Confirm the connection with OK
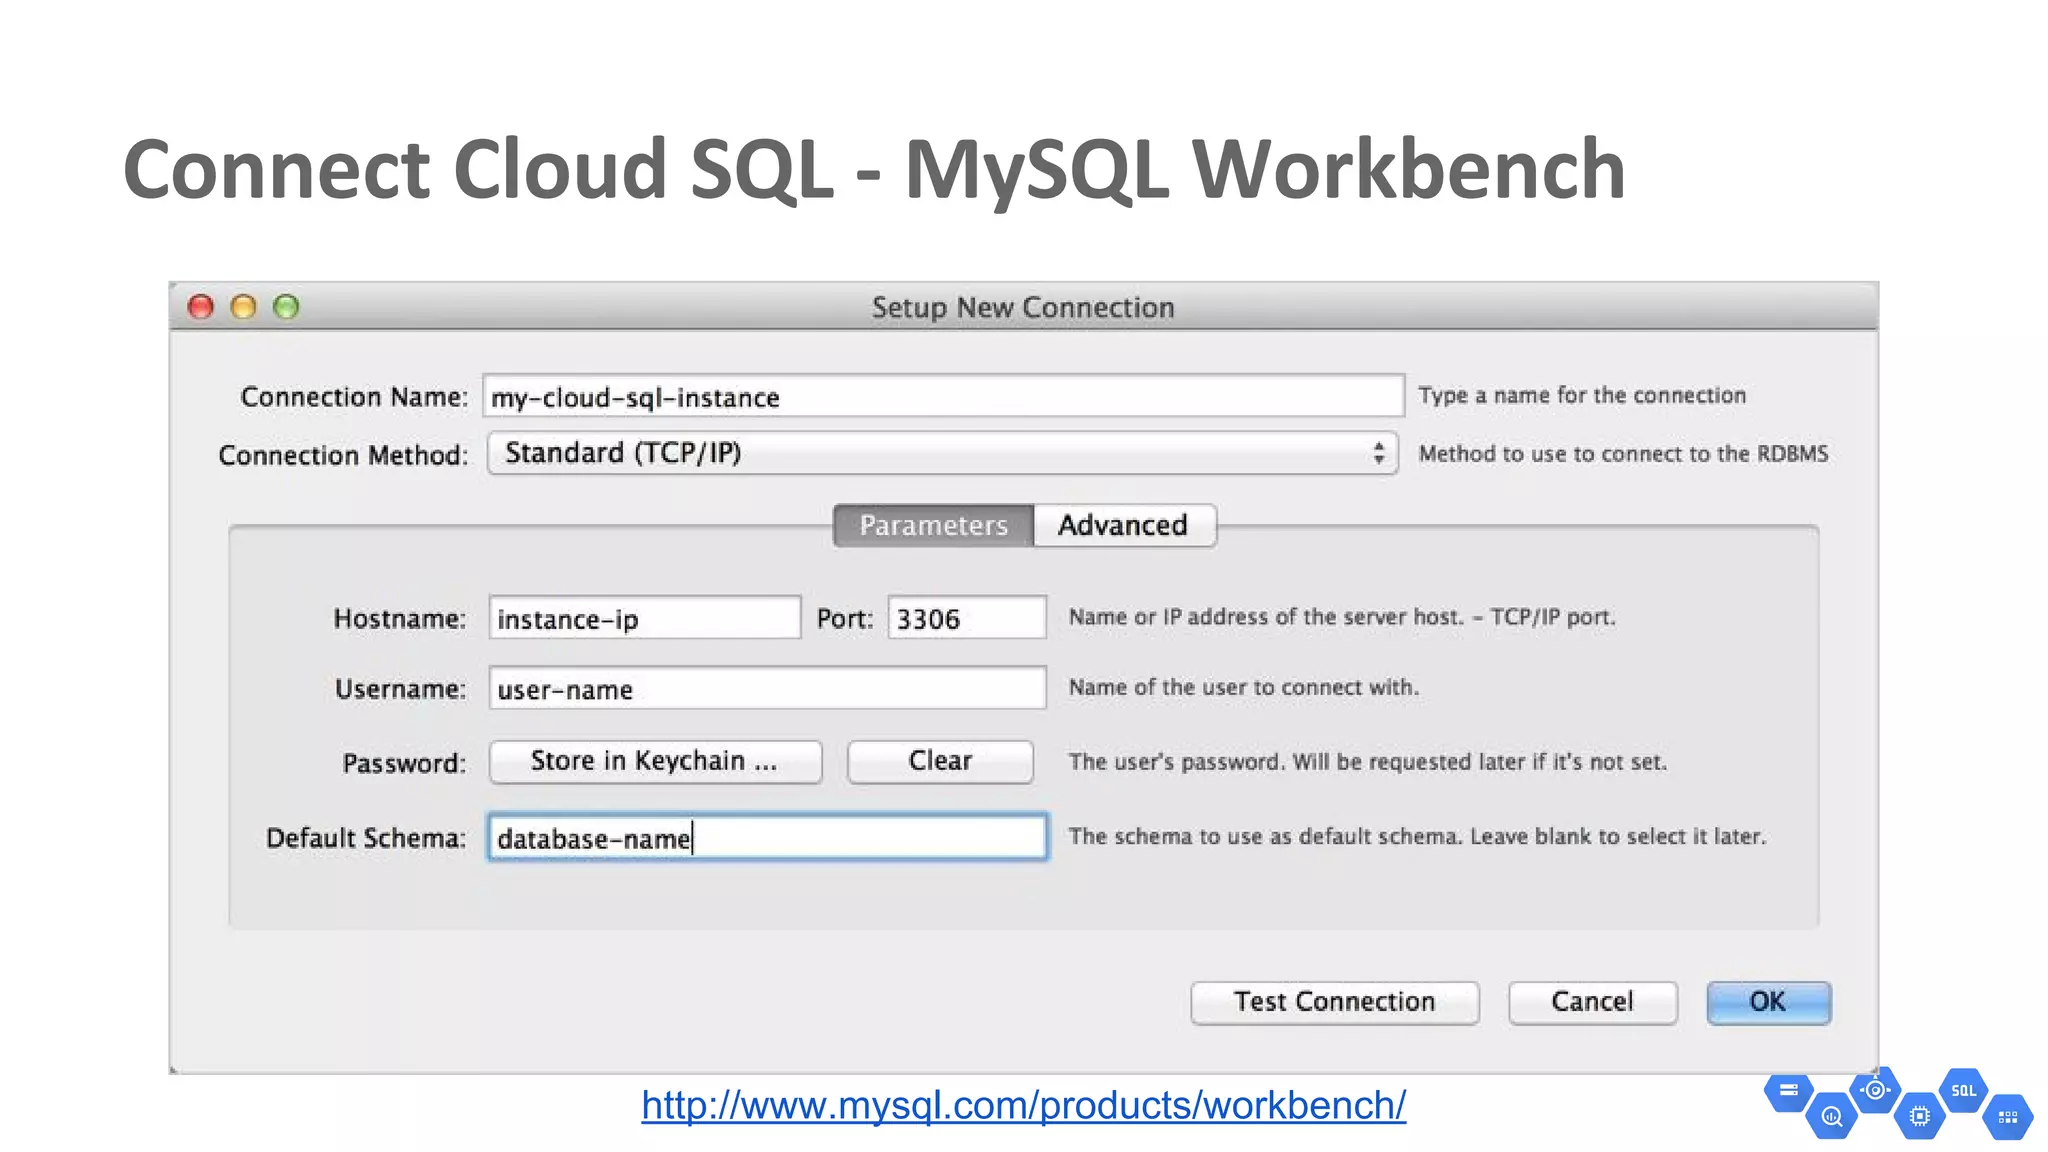The image size is (2048, 1152). click(x=1768, y=1002)
